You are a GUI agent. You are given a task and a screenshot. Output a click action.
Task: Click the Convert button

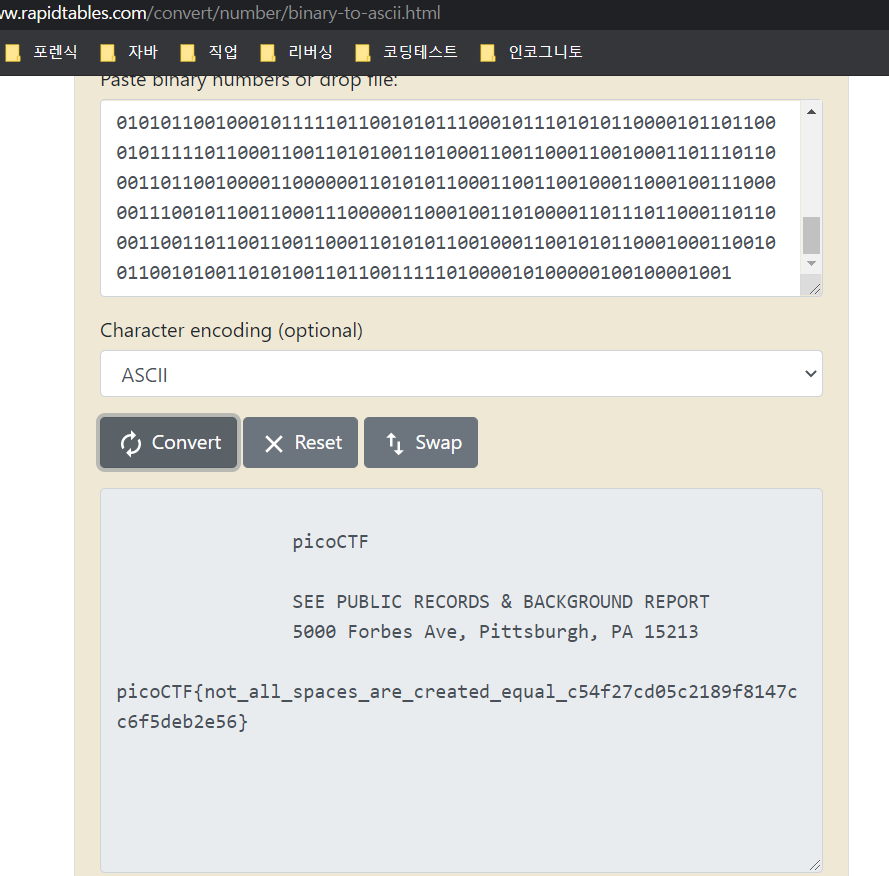point(168,442)
